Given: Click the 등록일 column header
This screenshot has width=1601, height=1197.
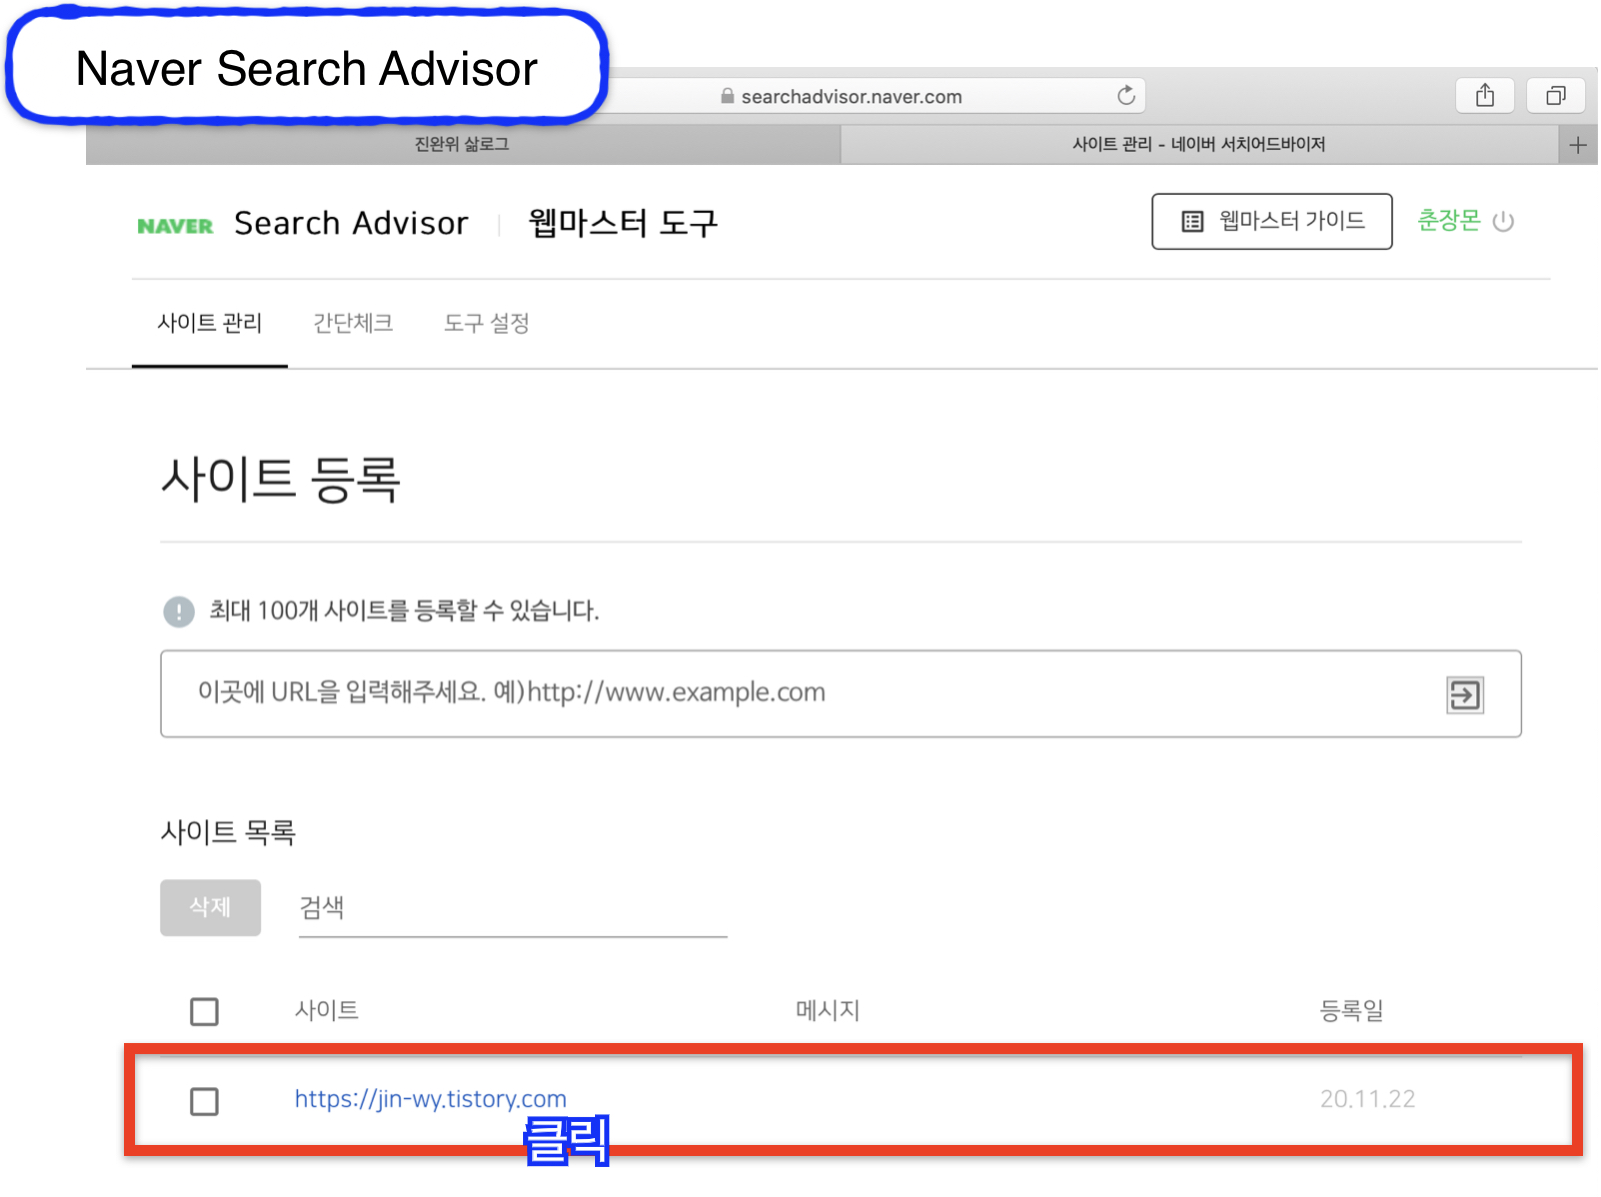Looking at the screenshot, I should click(x=1352, y=1011).
